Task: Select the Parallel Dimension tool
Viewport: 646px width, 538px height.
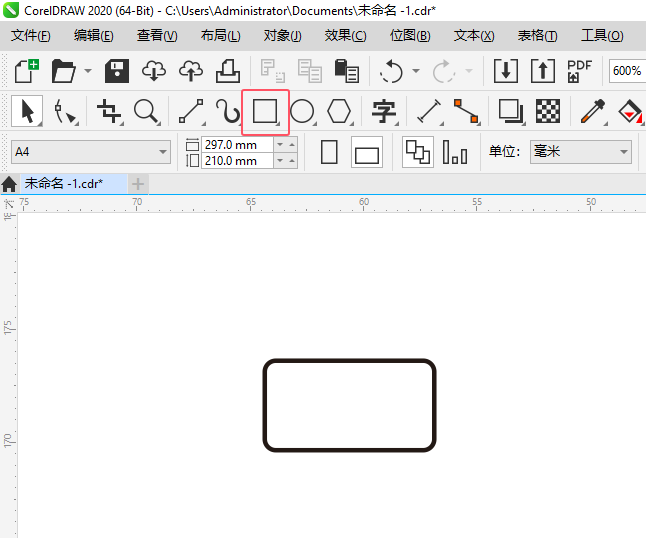Action: pos(429,111)
